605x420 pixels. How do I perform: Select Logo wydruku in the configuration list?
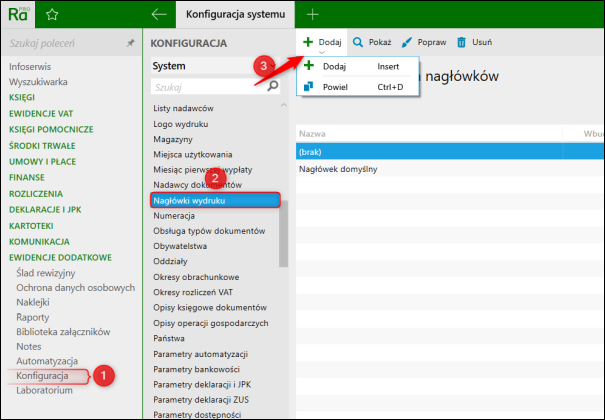coord(181,124)
